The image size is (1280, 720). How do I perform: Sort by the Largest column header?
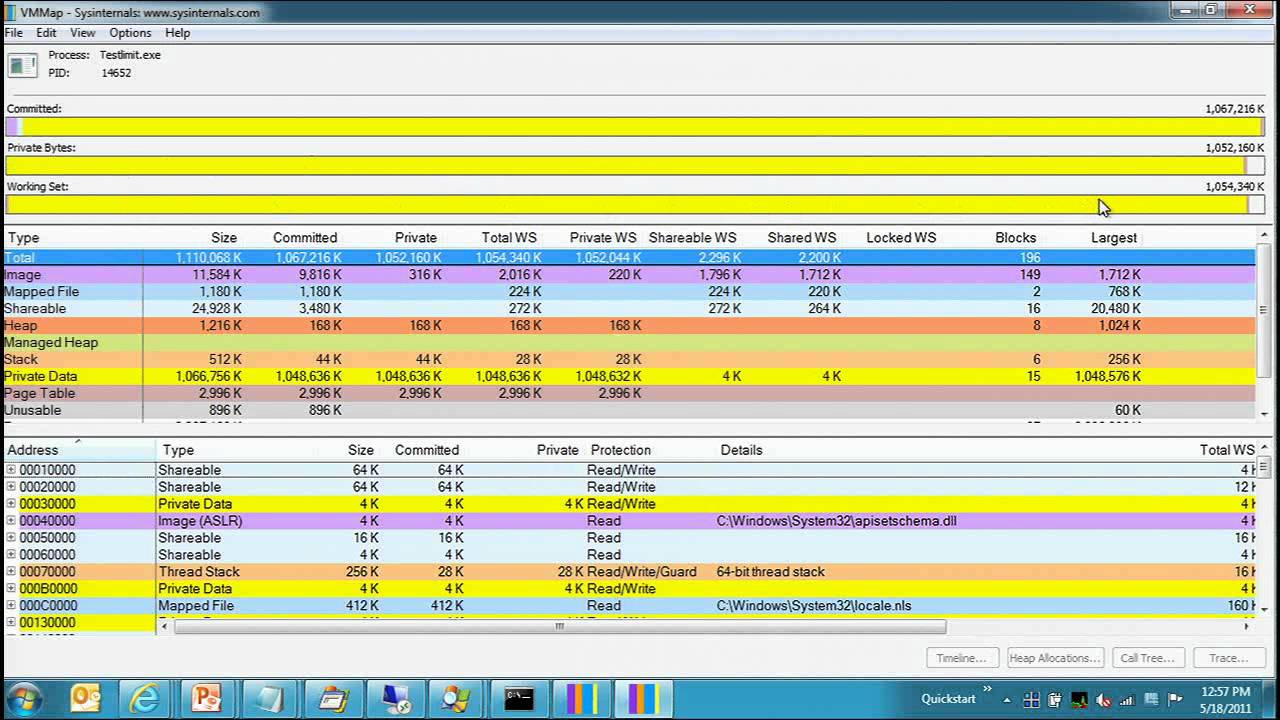click(1113, 238)
